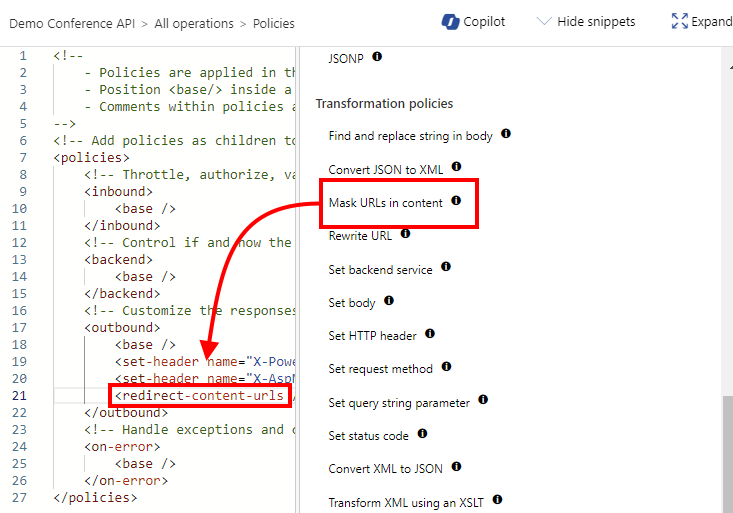733x513 pixels.
Task: Insert Set request method snippet
Action: [x=381, y=369]
